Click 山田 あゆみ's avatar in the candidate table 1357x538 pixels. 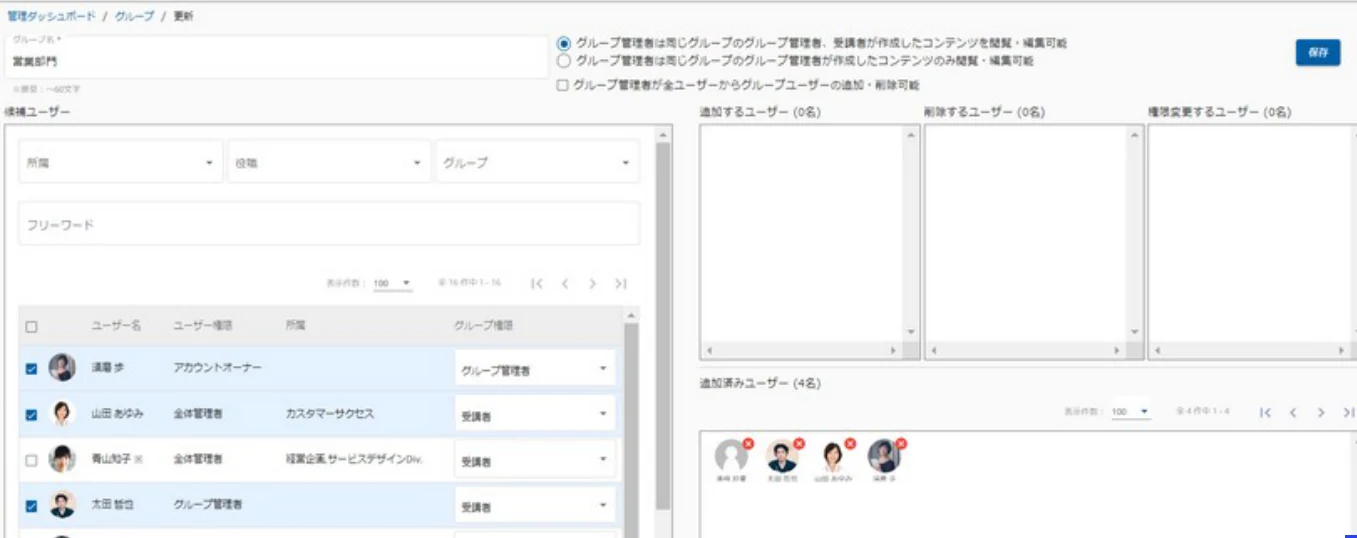[x=62, y=414]
